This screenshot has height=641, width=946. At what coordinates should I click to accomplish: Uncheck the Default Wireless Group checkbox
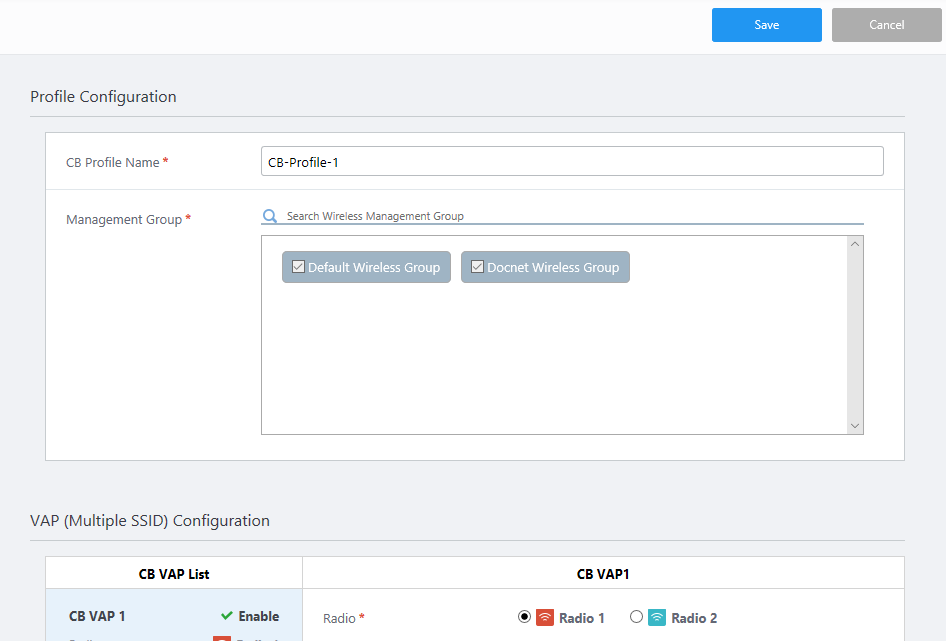click(298, 267)
